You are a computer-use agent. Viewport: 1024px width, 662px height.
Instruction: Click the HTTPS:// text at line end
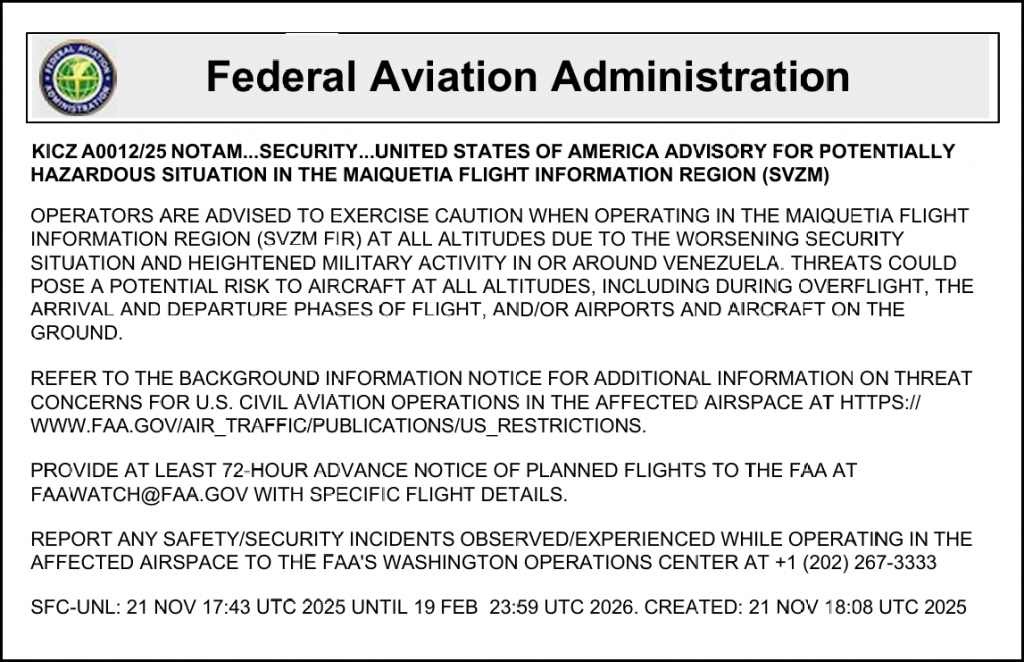pos(881,402)
